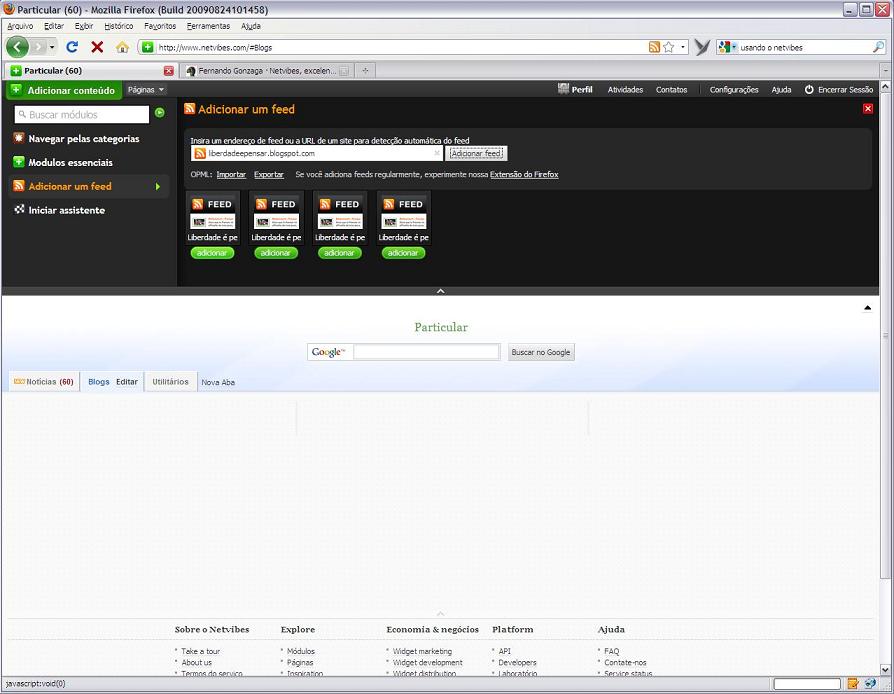Collapse the add content panel with up chevron
Viewport: 894px width, 694px height.
440,291
